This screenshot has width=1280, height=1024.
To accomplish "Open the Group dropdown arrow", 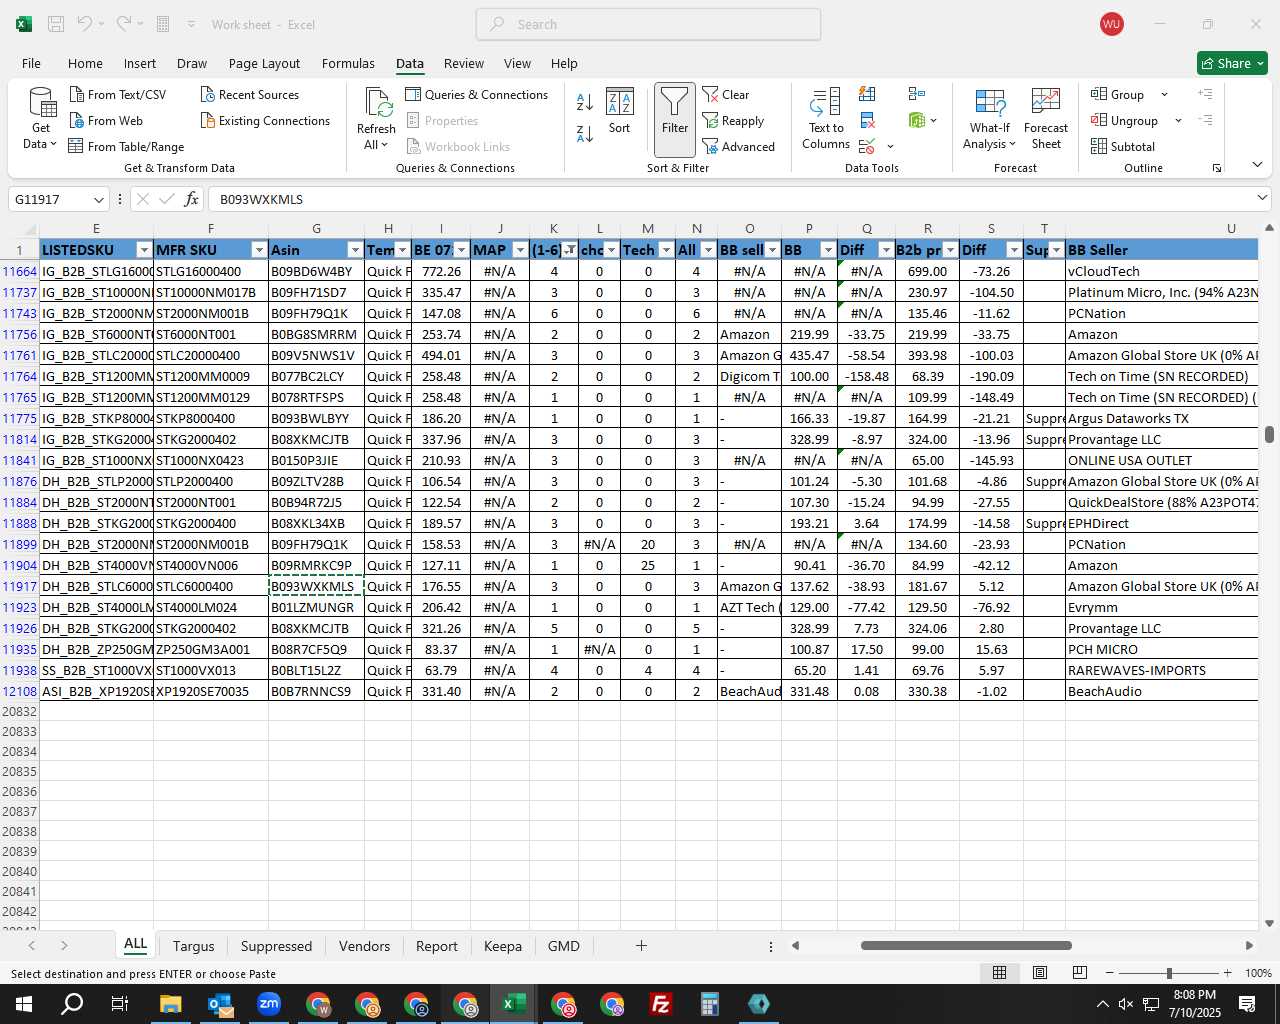I will pyautogui.click(x=1164, y=94).
